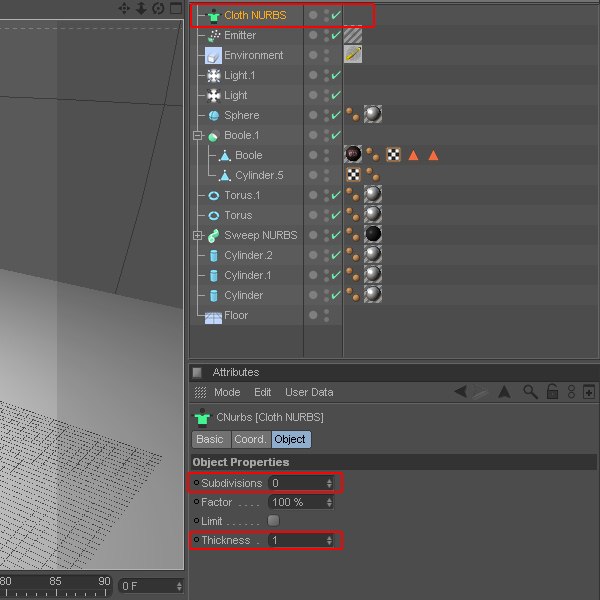Click the Attributes search magnifier icon
600x600 pixels.
pos(530,392)
